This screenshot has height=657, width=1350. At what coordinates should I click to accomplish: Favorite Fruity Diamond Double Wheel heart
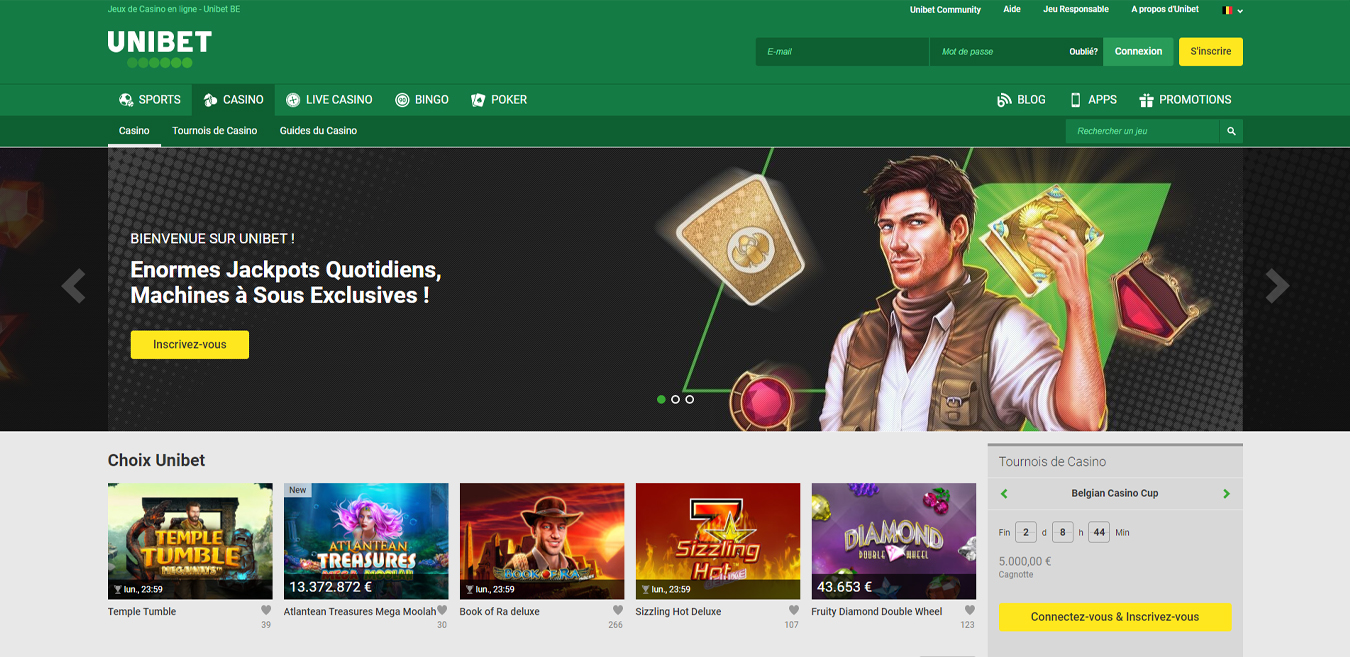pyautogui.click(x=970, y=611)
